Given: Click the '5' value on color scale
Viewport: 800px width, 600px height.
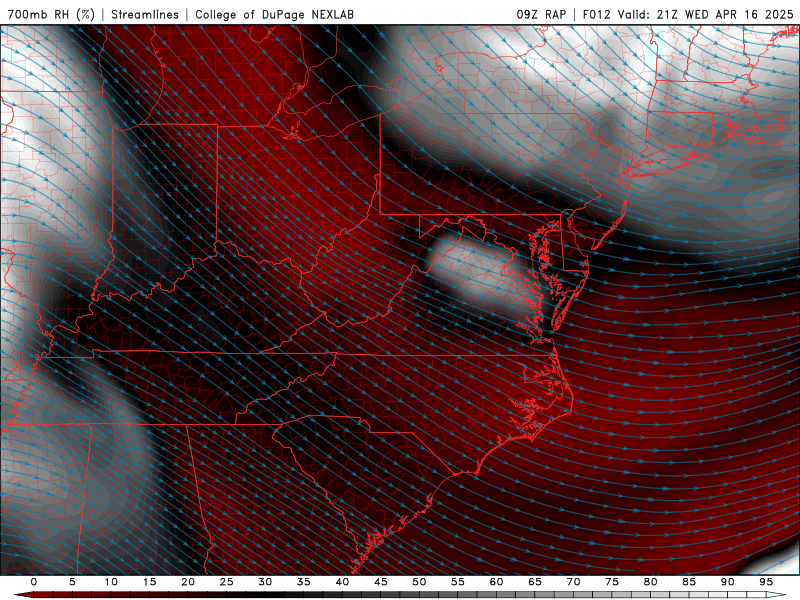Looking at the screenshot, I should pos(72,582).
